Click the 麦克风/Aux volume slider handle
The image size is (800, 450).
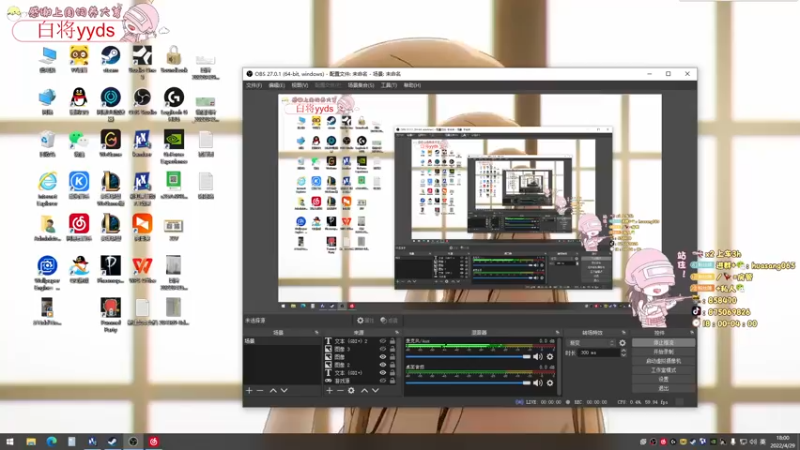tap(527, 357)
